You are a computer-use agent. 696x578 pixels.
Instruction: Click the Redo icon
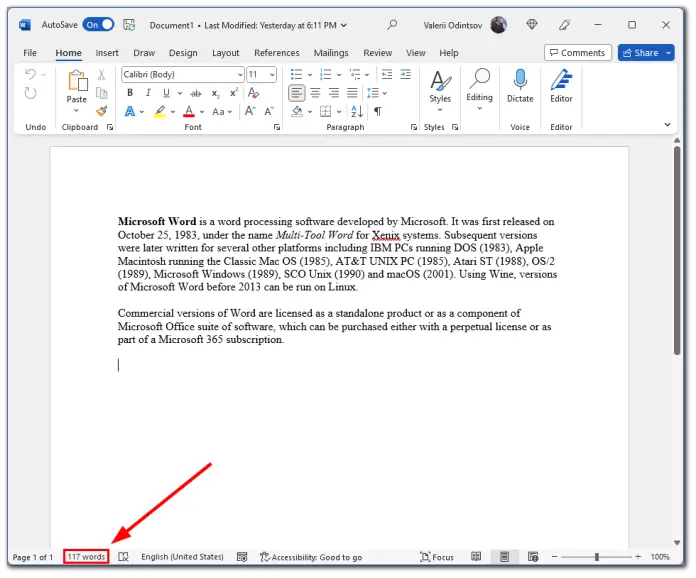pos(30,93)
